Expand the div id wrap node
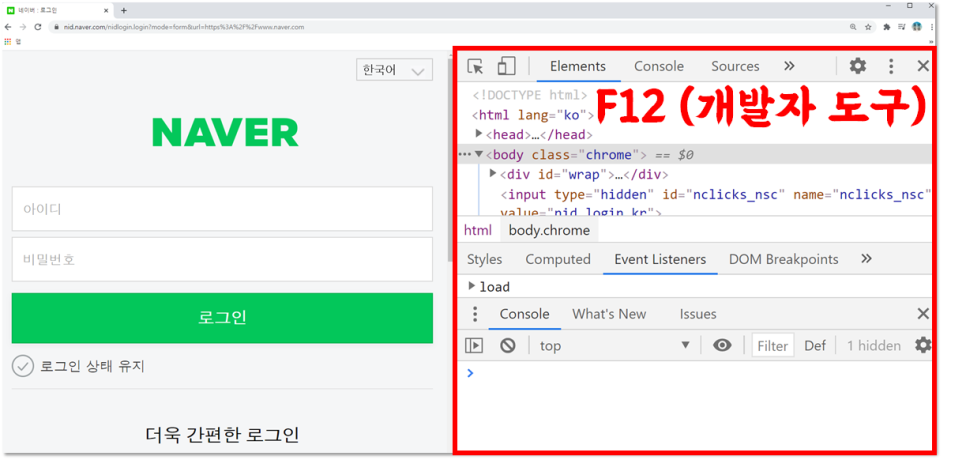The height and width of the screenshot is (460, 966). pos(493,174)
